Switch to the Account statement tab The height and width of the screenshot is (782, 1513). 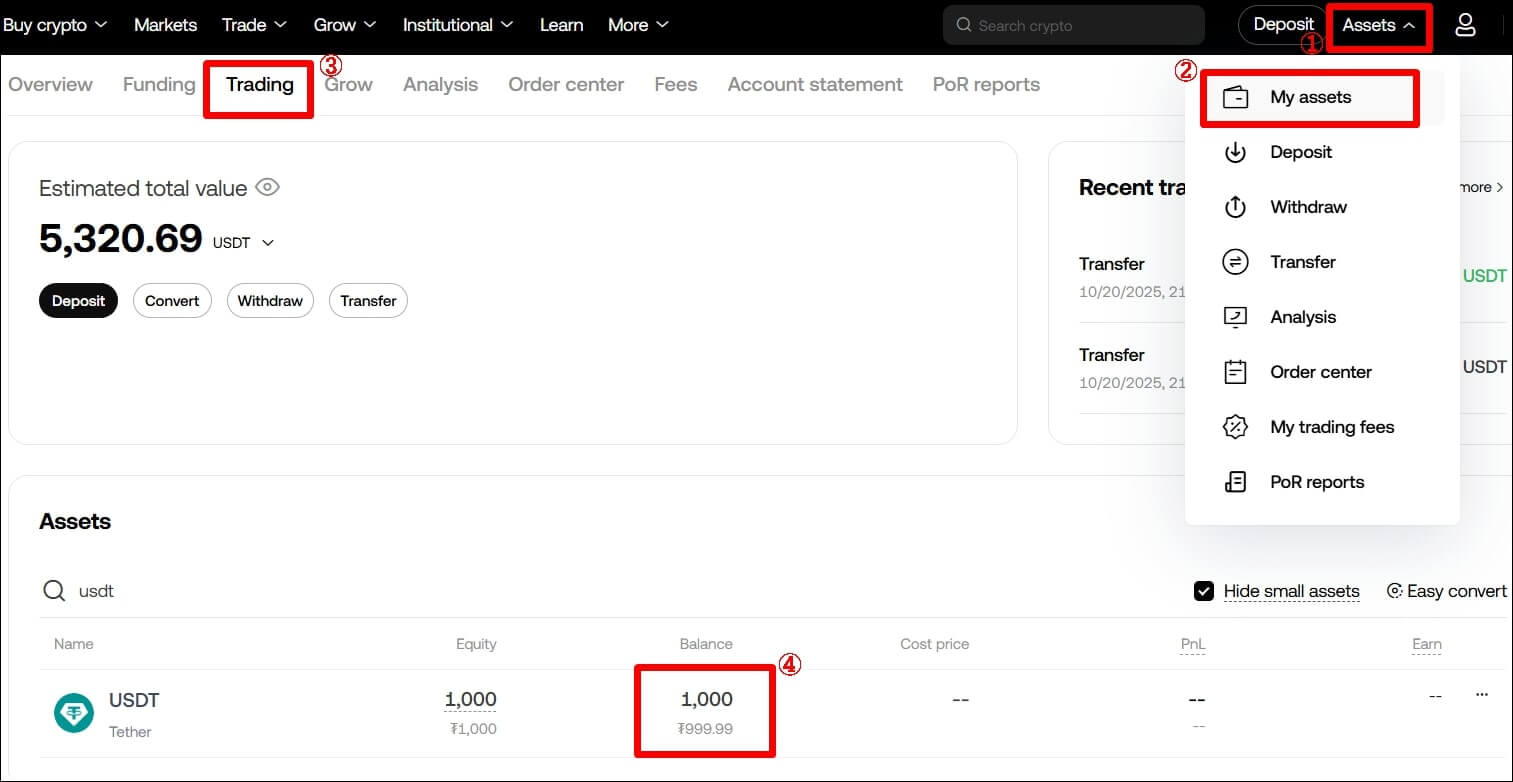click(x=815, y=85)
